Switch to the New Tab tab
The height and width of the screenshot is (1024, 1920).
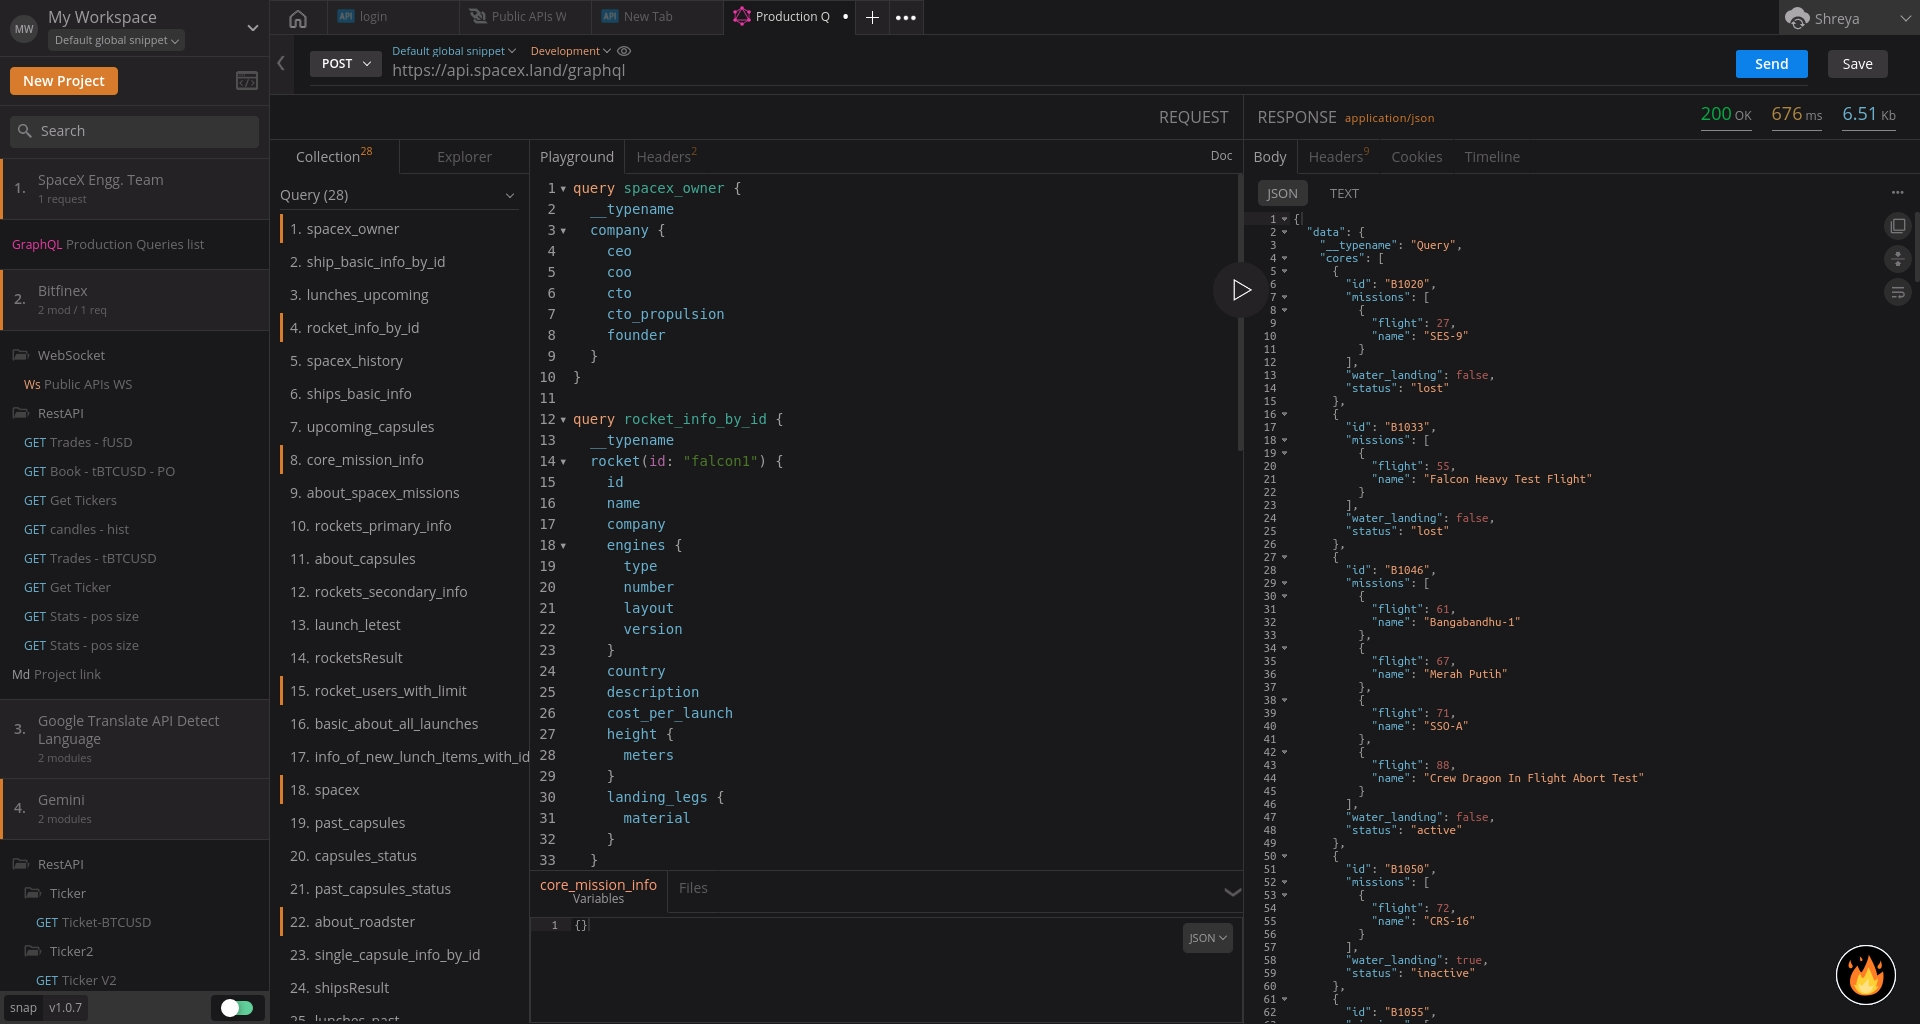(x=657, y=17)
